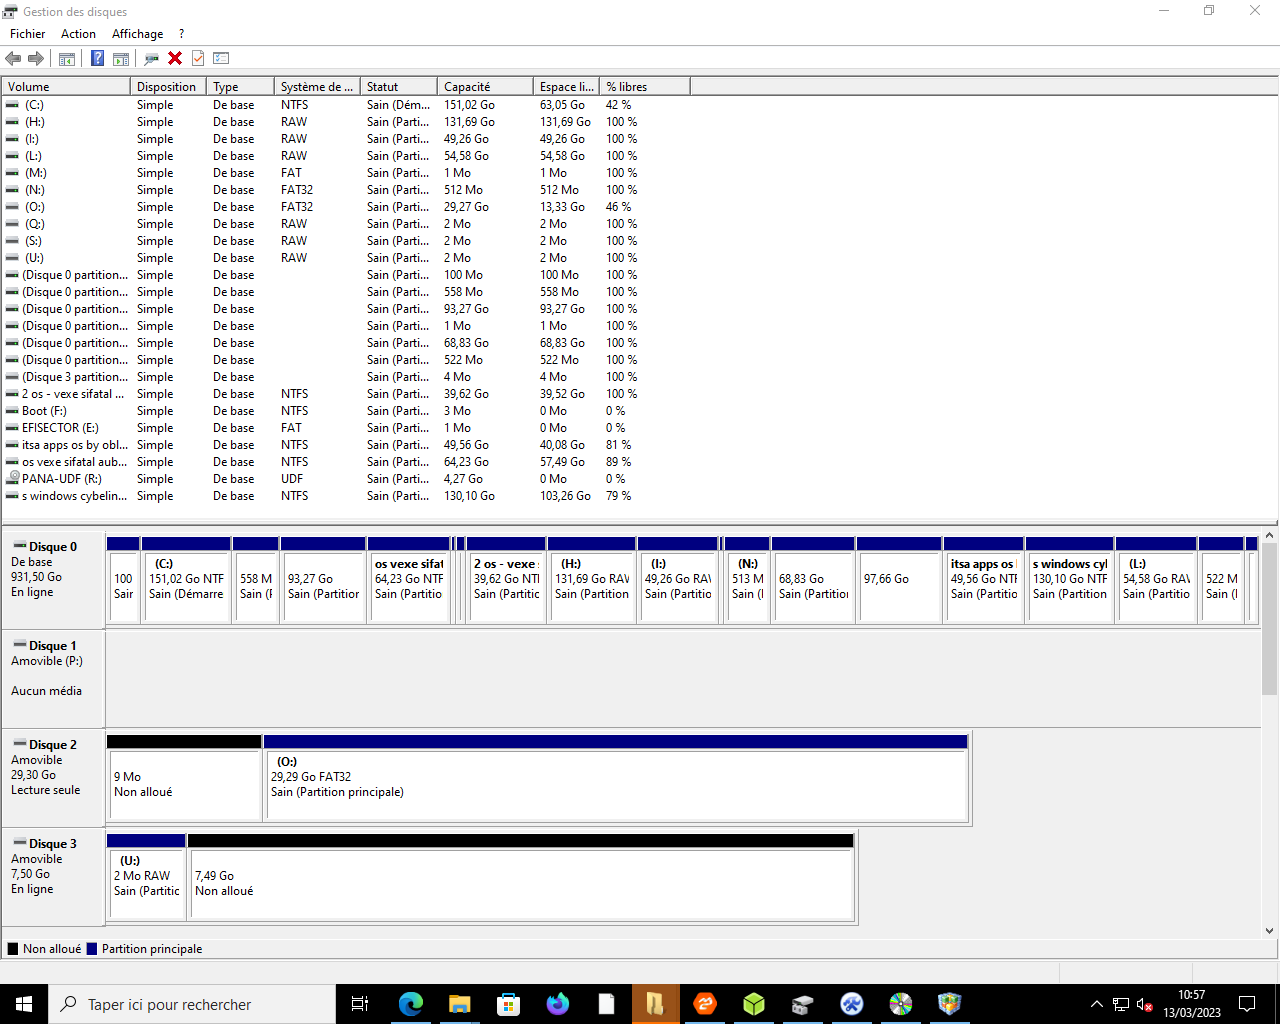The width and height of the screenshot is (1280, 1024).
Task: Select the Disque 0 header panel
Action: click(53, 579)
